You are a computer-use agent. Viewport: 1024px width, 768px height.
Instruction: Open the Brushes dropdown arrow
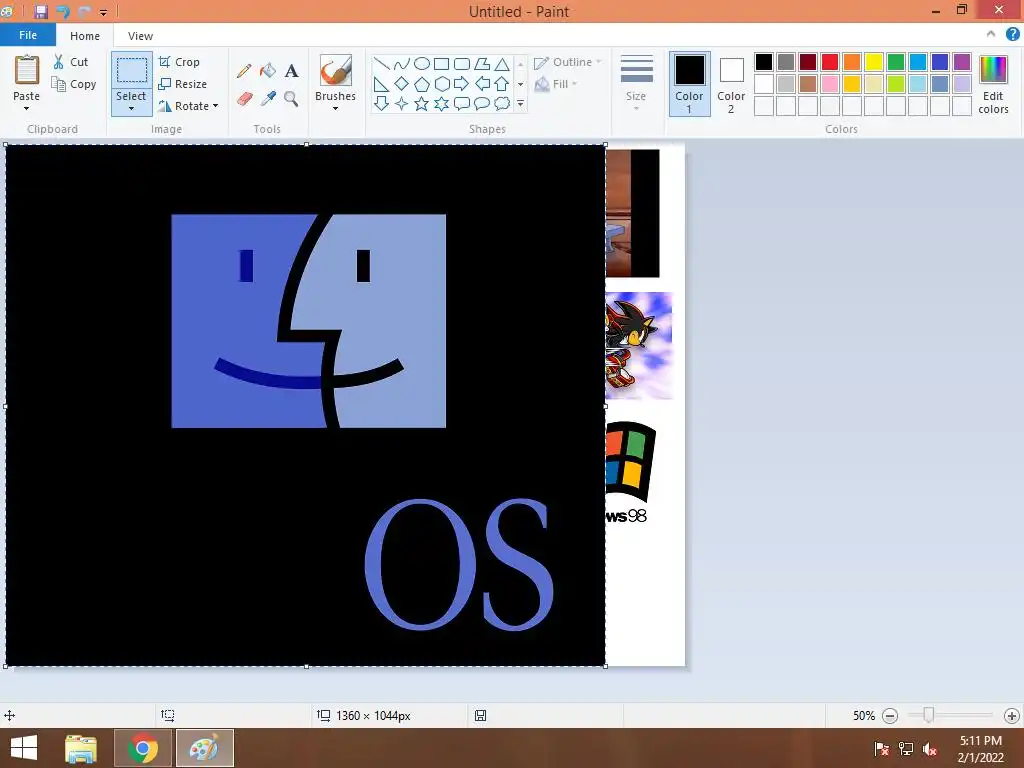336,108
